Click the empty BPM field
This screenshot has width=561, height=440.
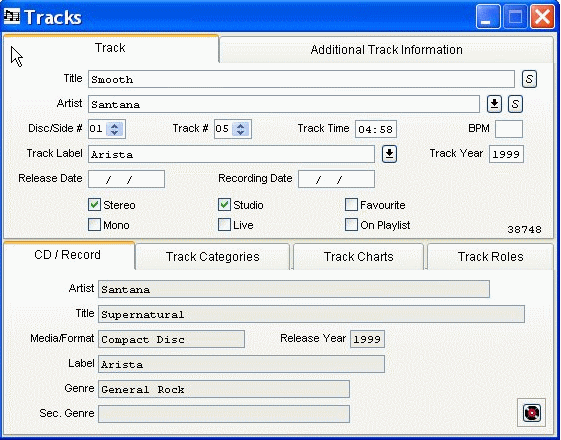509,129
